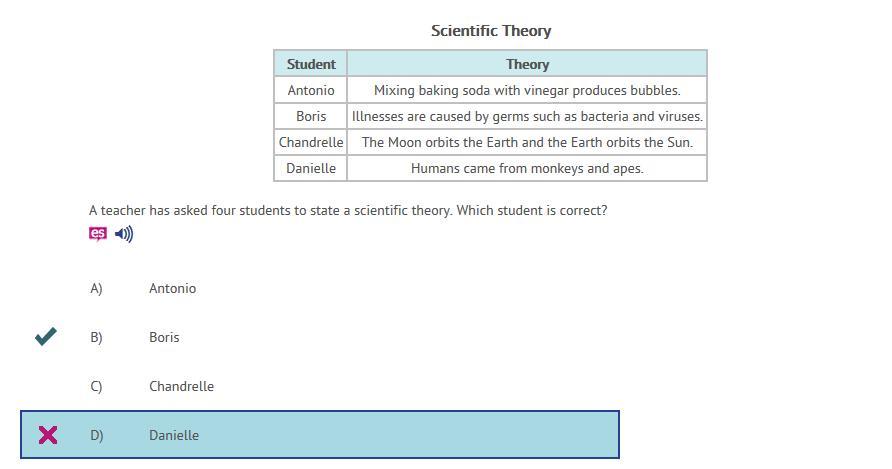This screenshot has height=469, width=892.
Task: Click the pink X mark beside Danielle
Action: click(x=47, y=435)
